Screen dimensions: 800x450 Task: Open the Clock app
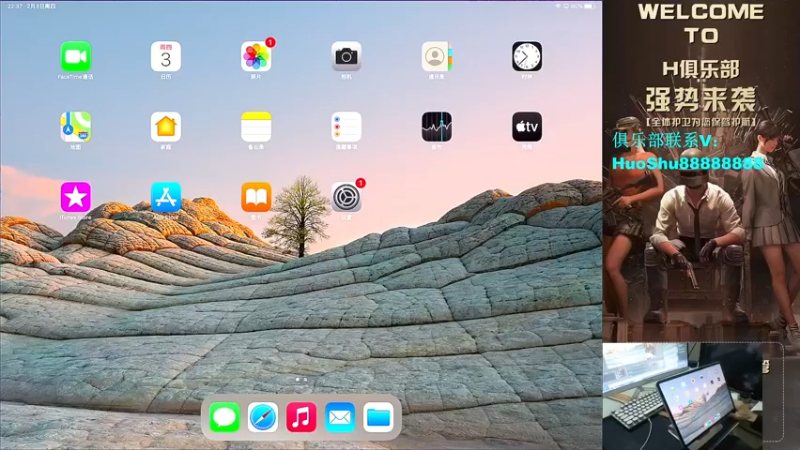click(x=527, y=56)
